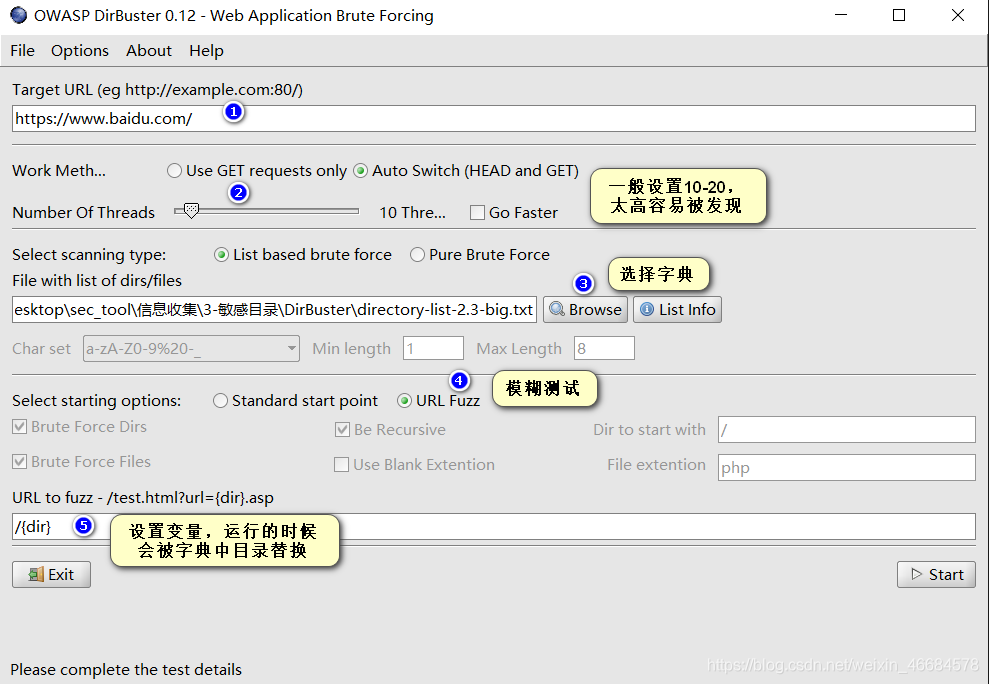Image resolution: width=989 pixels, height=684 pixels.
Task: Open the Help menu
Action: (x=206, y=50)
